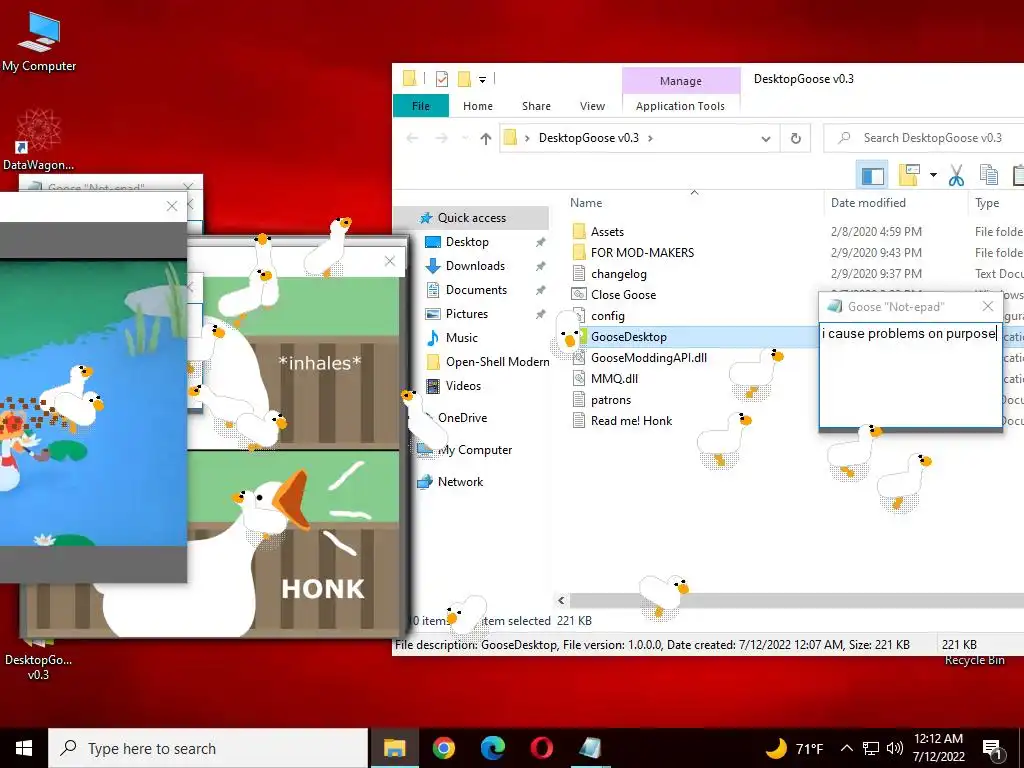Viewport: 1024px width, 768px height.
Task: Open Videos in navigation pane
Action: click(463, 386)
